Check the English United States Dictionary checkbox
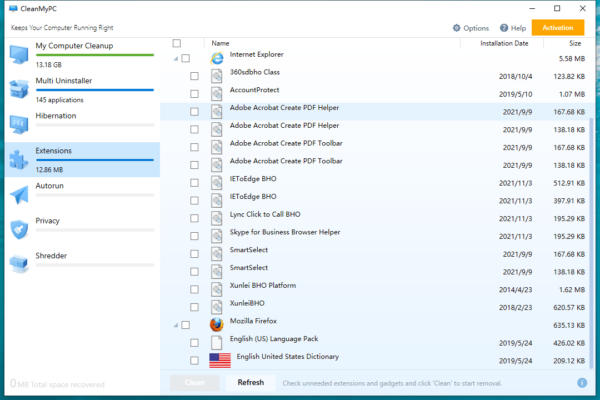This screenshot has width=600, height=400. 194,361
